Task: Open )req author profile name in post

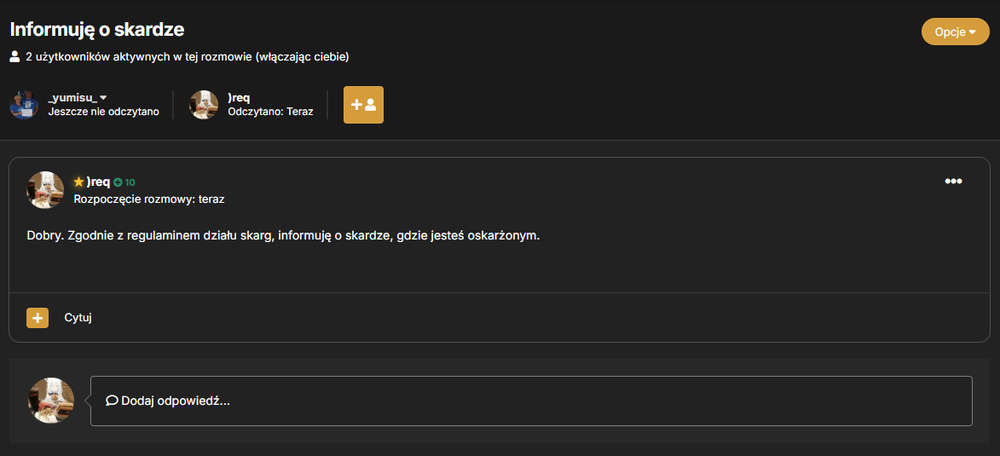Action: (98, 182)
